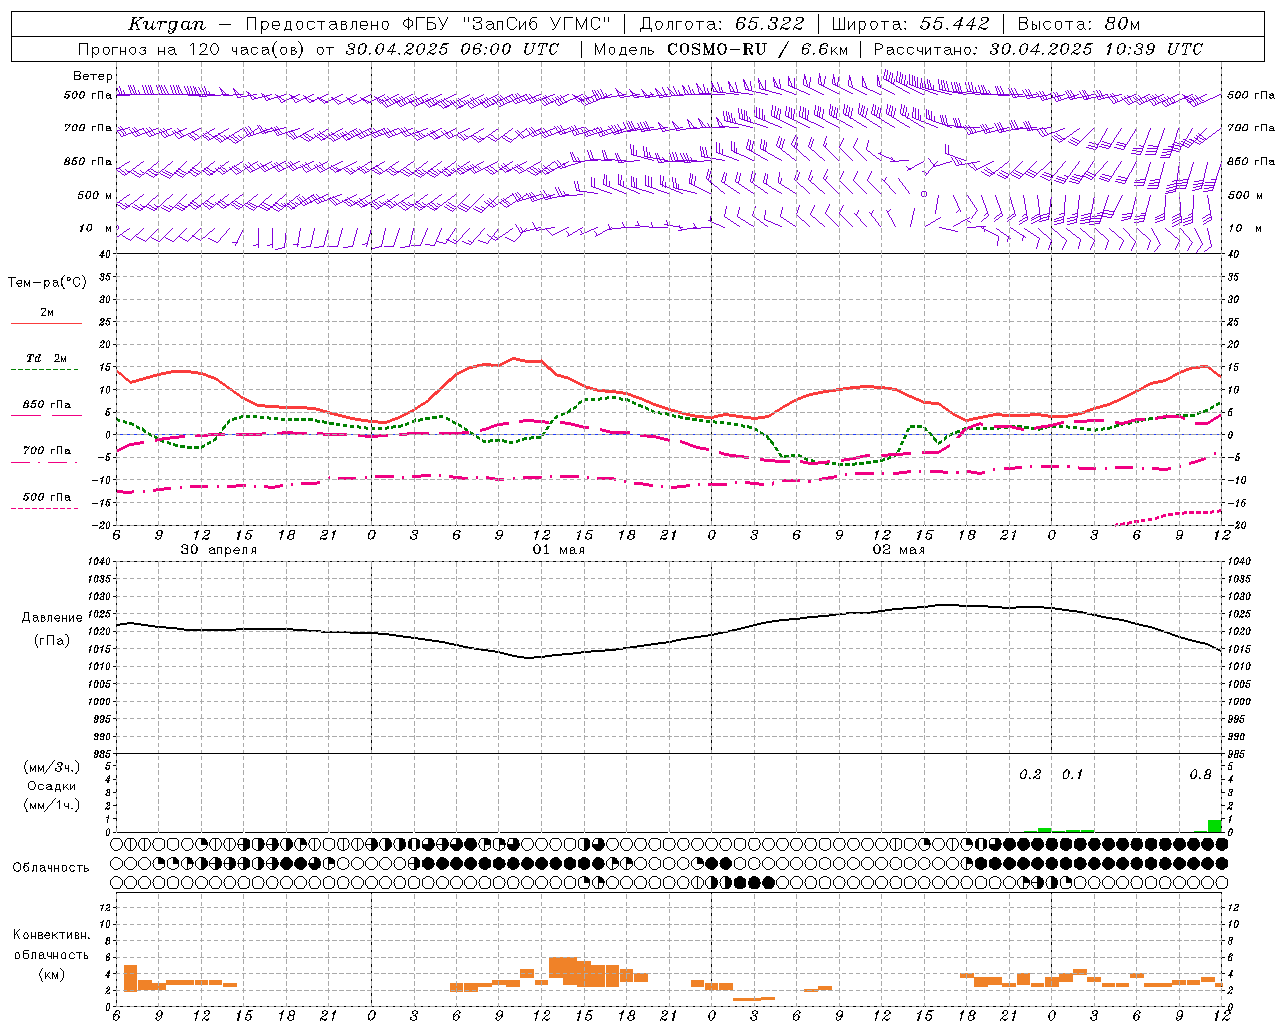Image resolution: width=1280 pixels, height=1024 pixels.
Task: Click the 'Осадки' precipitation label
Action: (x=52, y=786)
